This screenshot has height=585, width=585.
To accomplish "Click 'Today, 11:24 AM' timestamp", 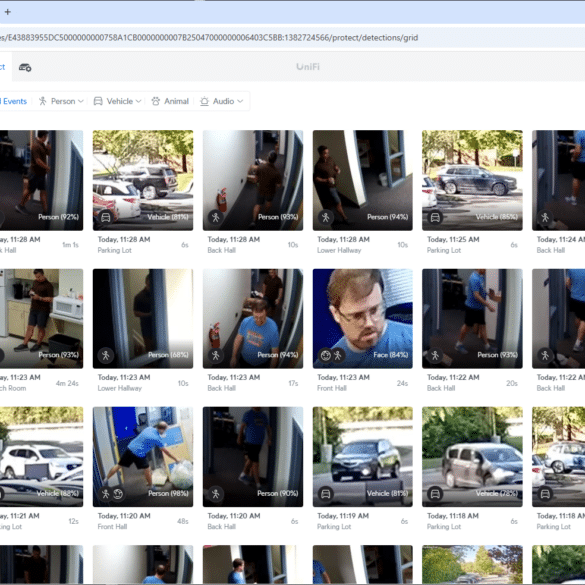I will coord(561,240).
